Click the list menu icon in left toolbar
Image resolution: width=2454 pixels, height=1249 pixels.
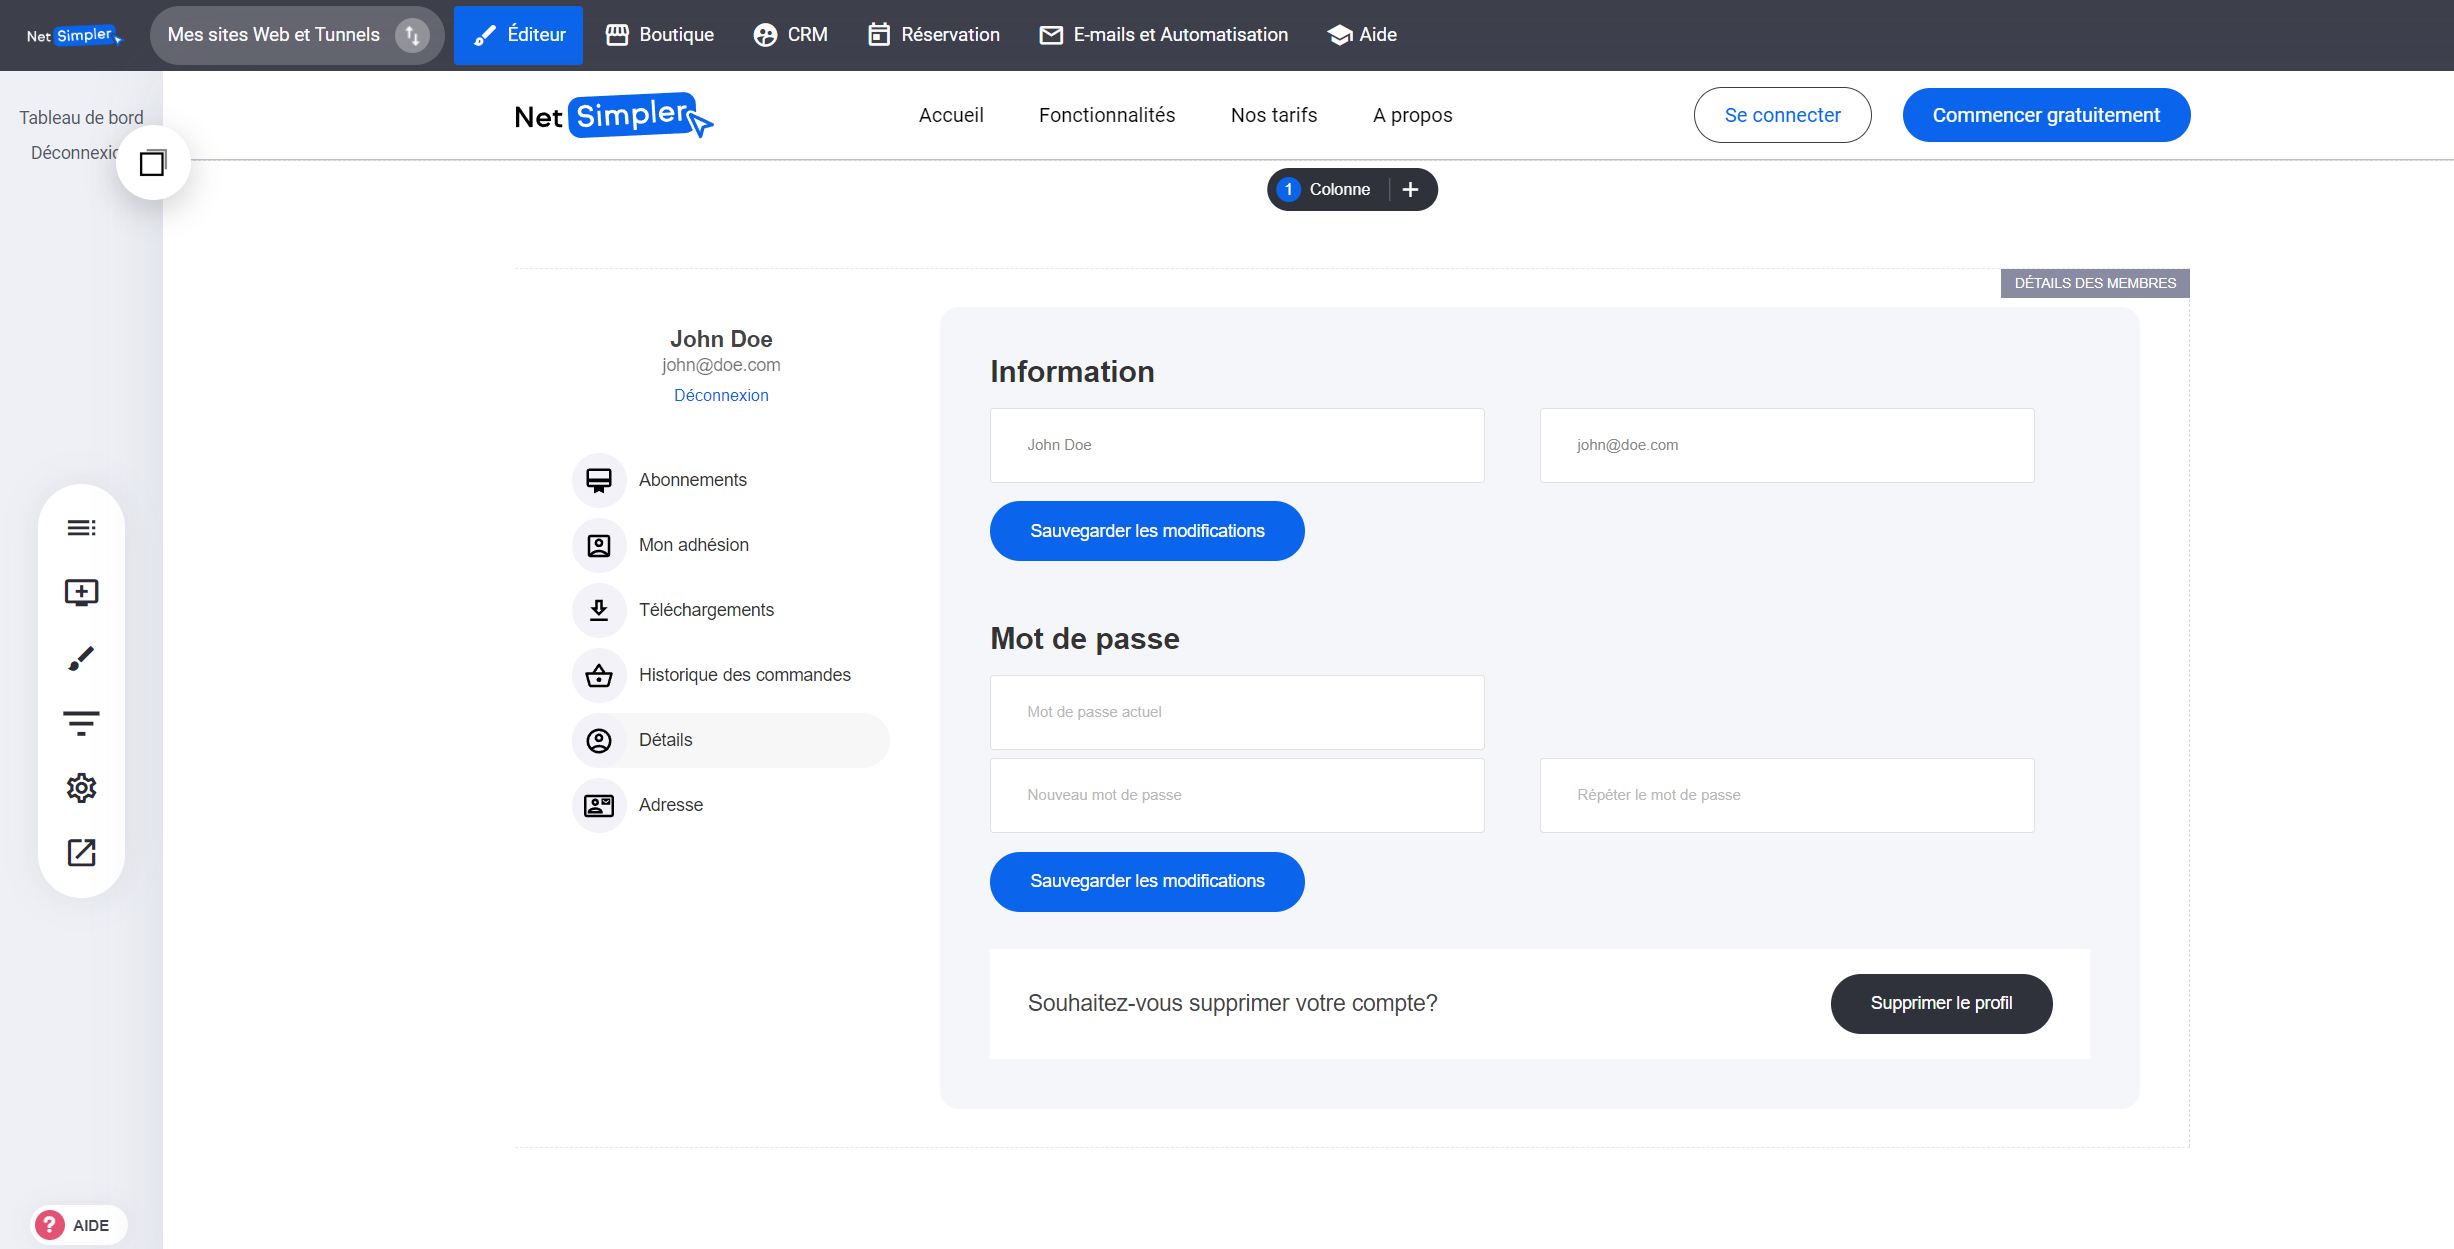click(81, 528)
